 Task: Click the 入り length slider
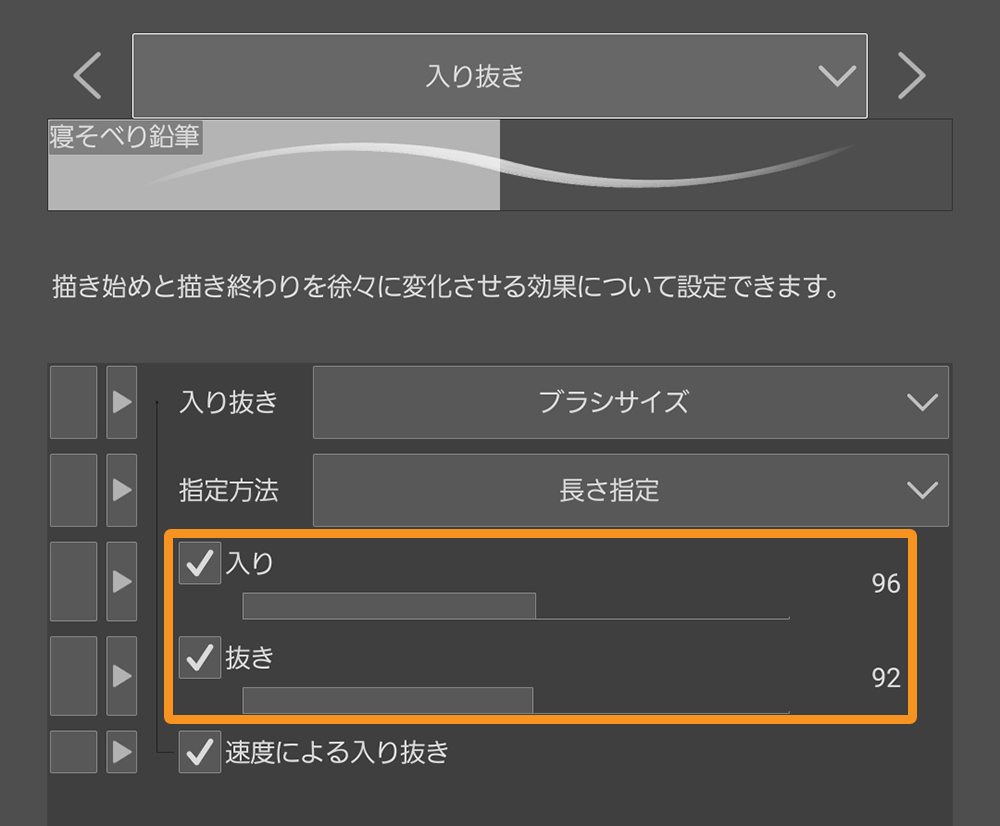tap(515, 606)
